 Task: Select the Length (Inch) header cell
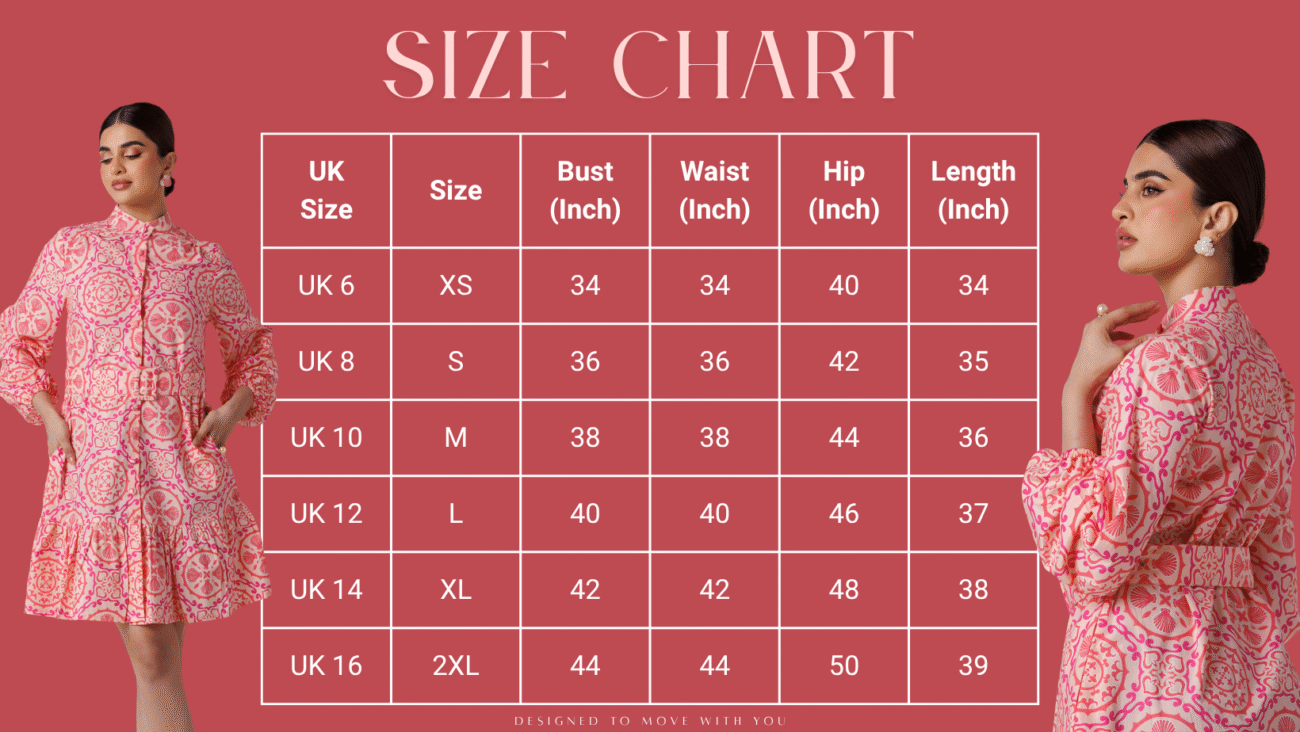tap(973, 190)
